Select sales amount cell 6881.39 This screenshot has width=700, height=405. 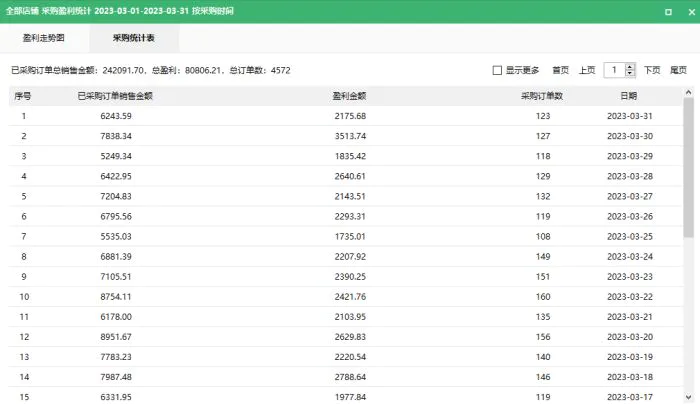pos(116,257)
